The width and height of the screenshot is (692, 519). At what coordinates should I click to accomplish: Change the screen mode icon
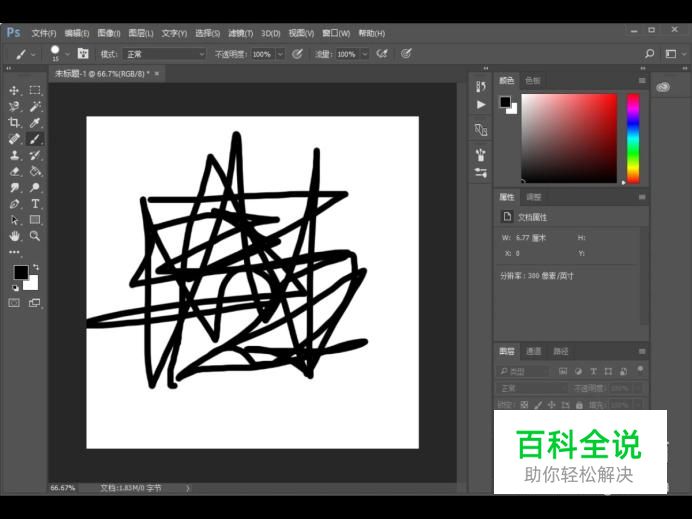pos(34,303)
